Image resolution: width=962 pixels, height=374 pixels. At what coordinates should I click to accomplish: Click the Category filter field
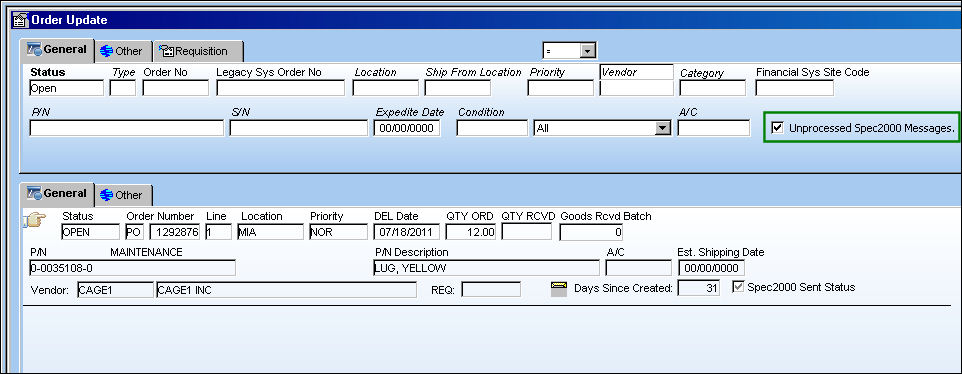pos(712,88)
